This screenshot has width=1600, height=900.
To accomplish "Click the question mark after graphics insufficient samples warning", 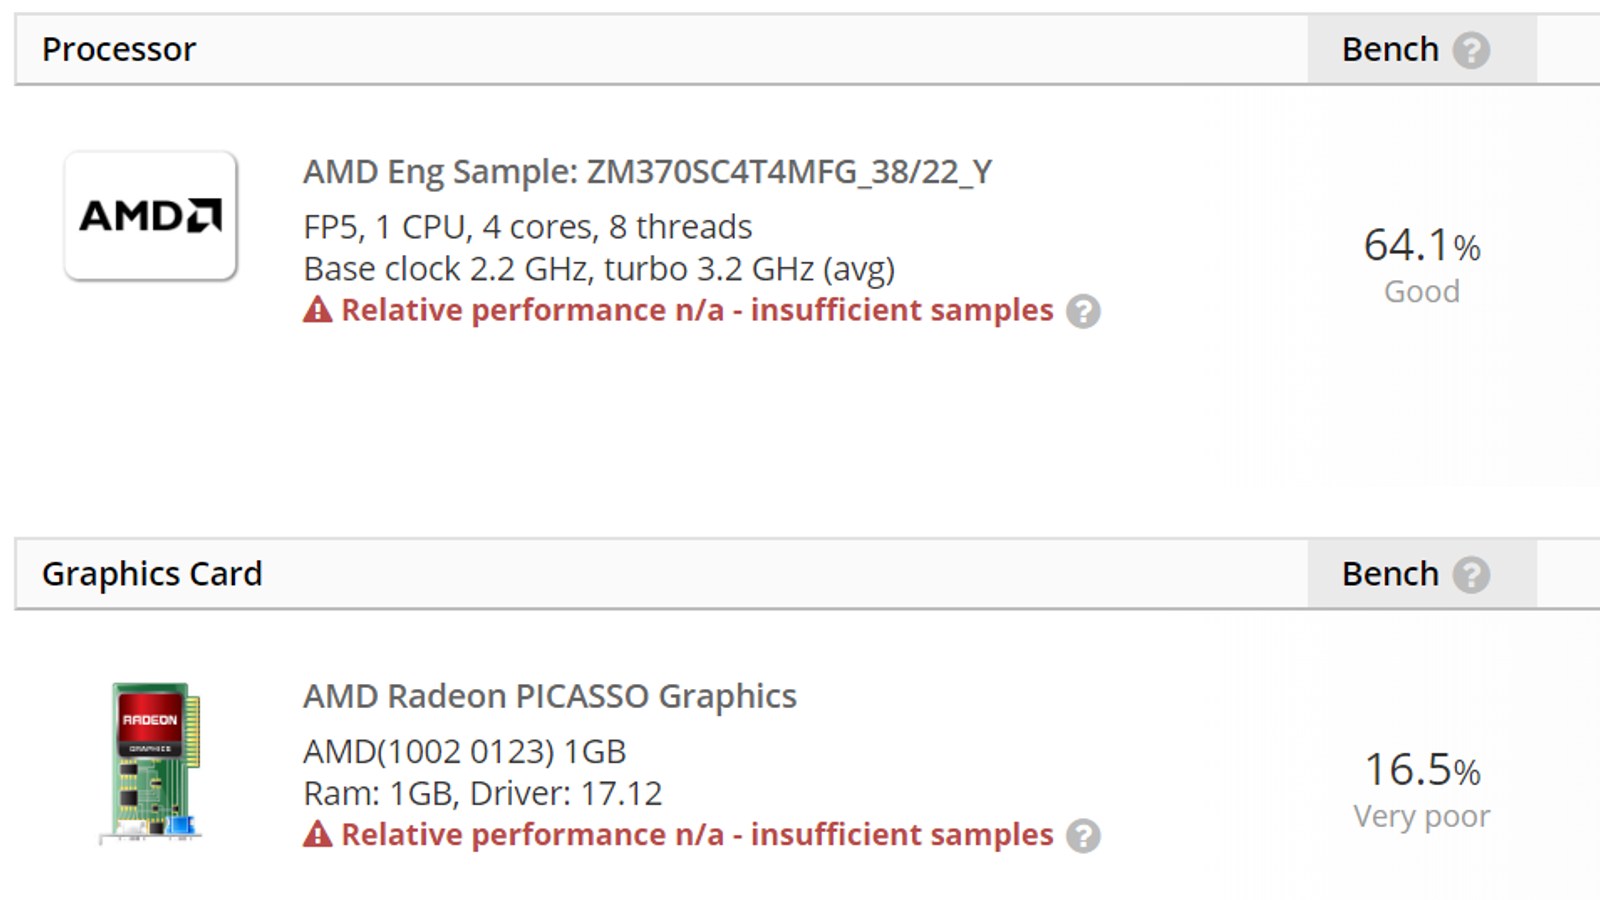I will point(1086,837).
